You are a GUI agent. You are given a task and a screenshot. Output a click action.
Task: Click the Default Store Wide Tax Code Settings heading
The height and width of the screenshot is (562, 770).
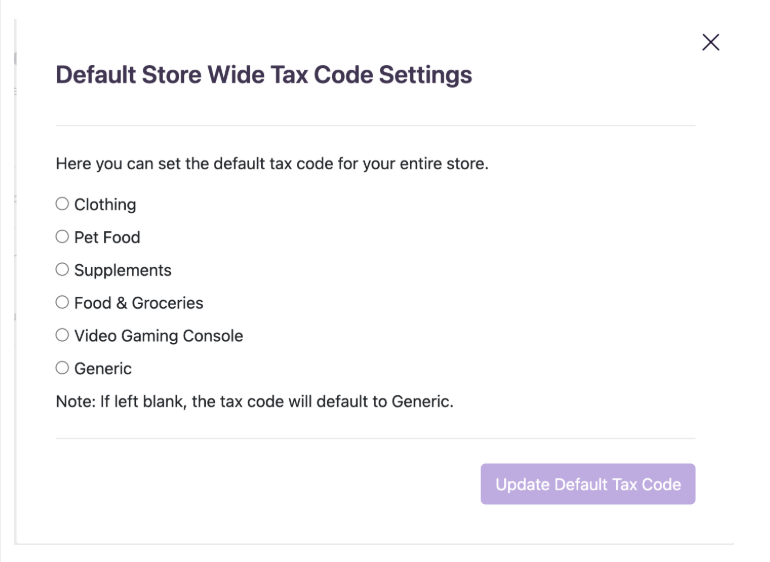(264, 75)
